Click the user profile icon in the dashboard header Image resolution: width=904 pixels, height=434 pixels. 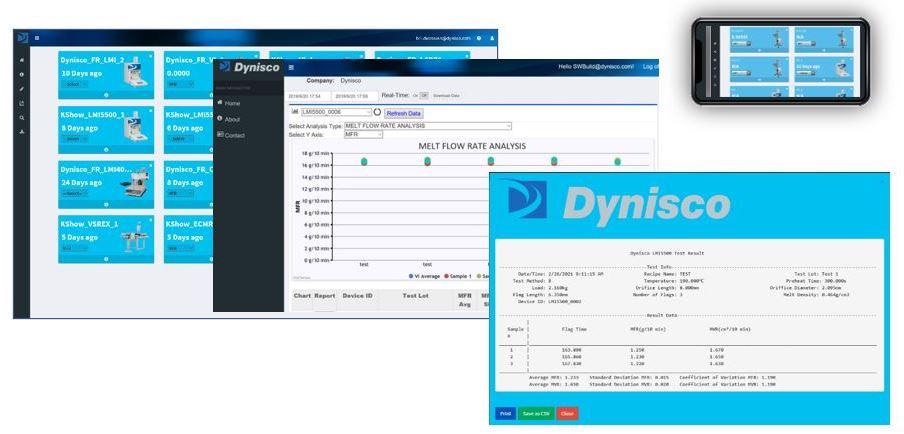click(492, 38)
